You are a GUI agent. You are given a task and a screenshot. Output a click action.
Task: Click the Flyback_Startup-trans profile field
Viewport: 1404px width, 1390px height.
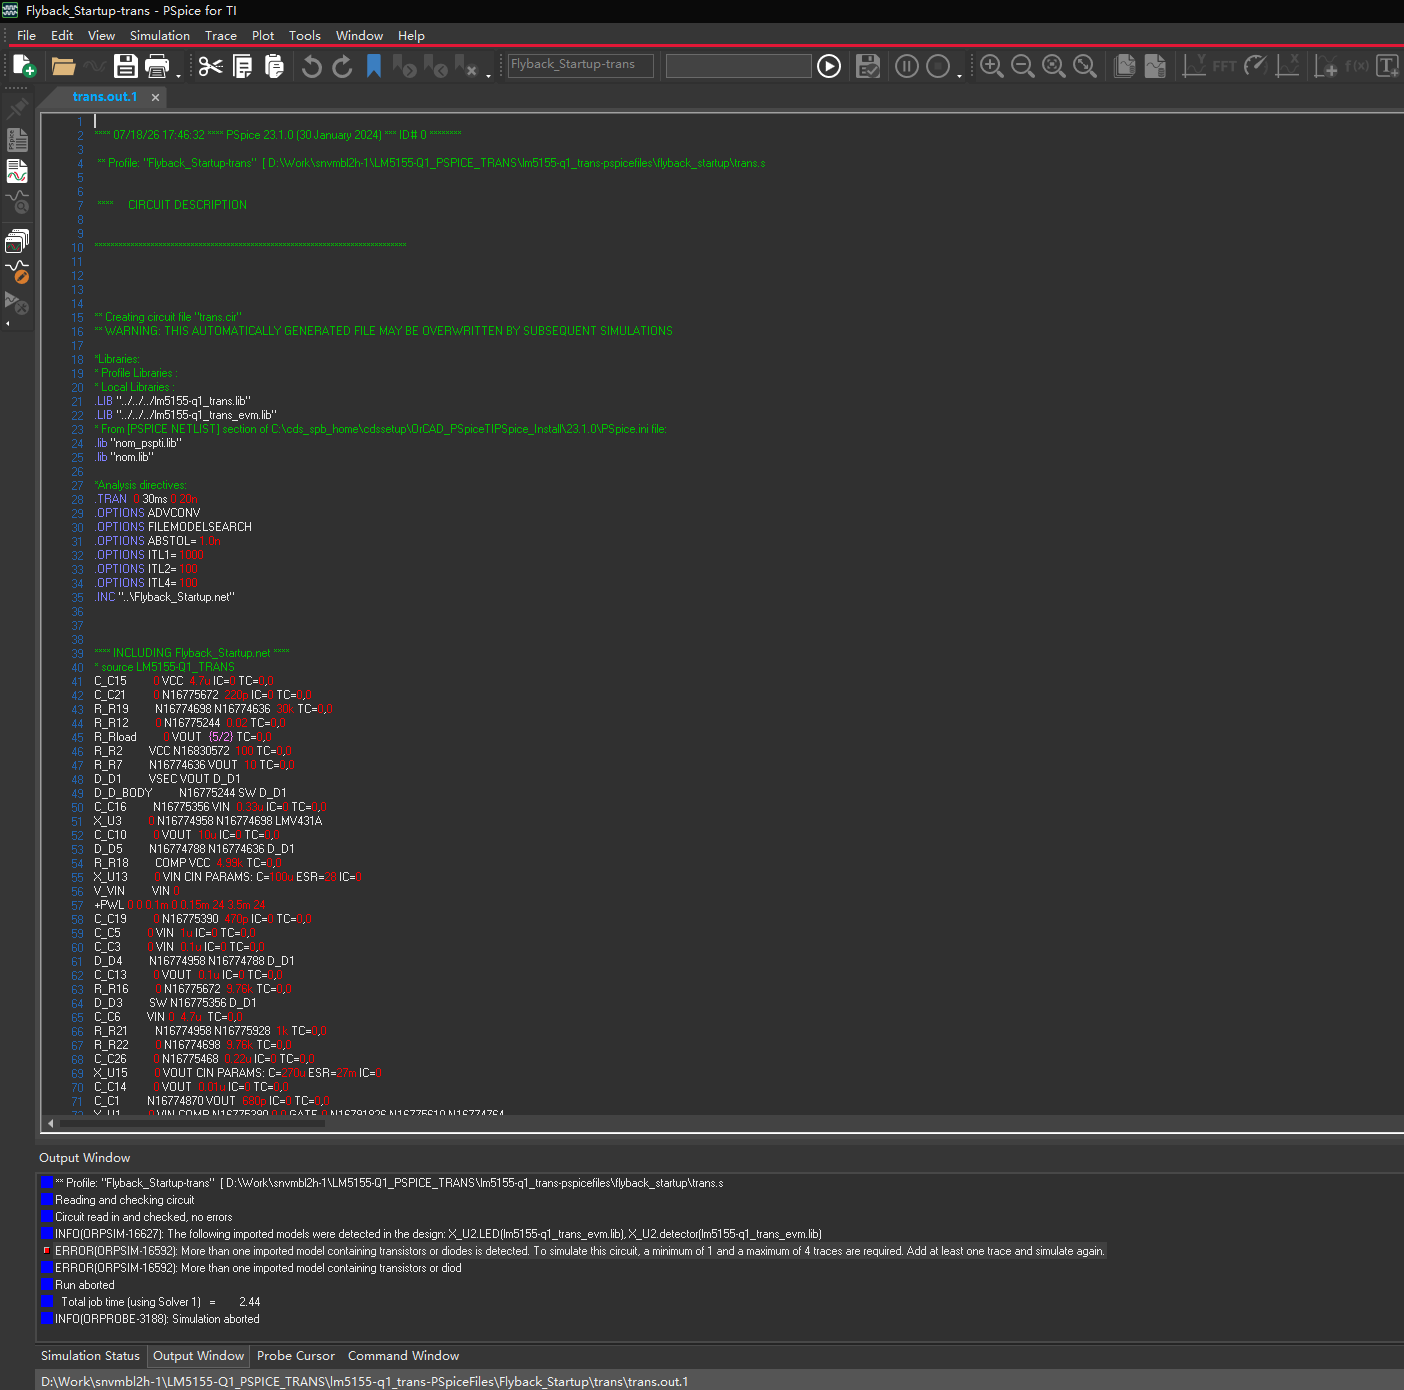pyautogui.click(x=580, y=65)
